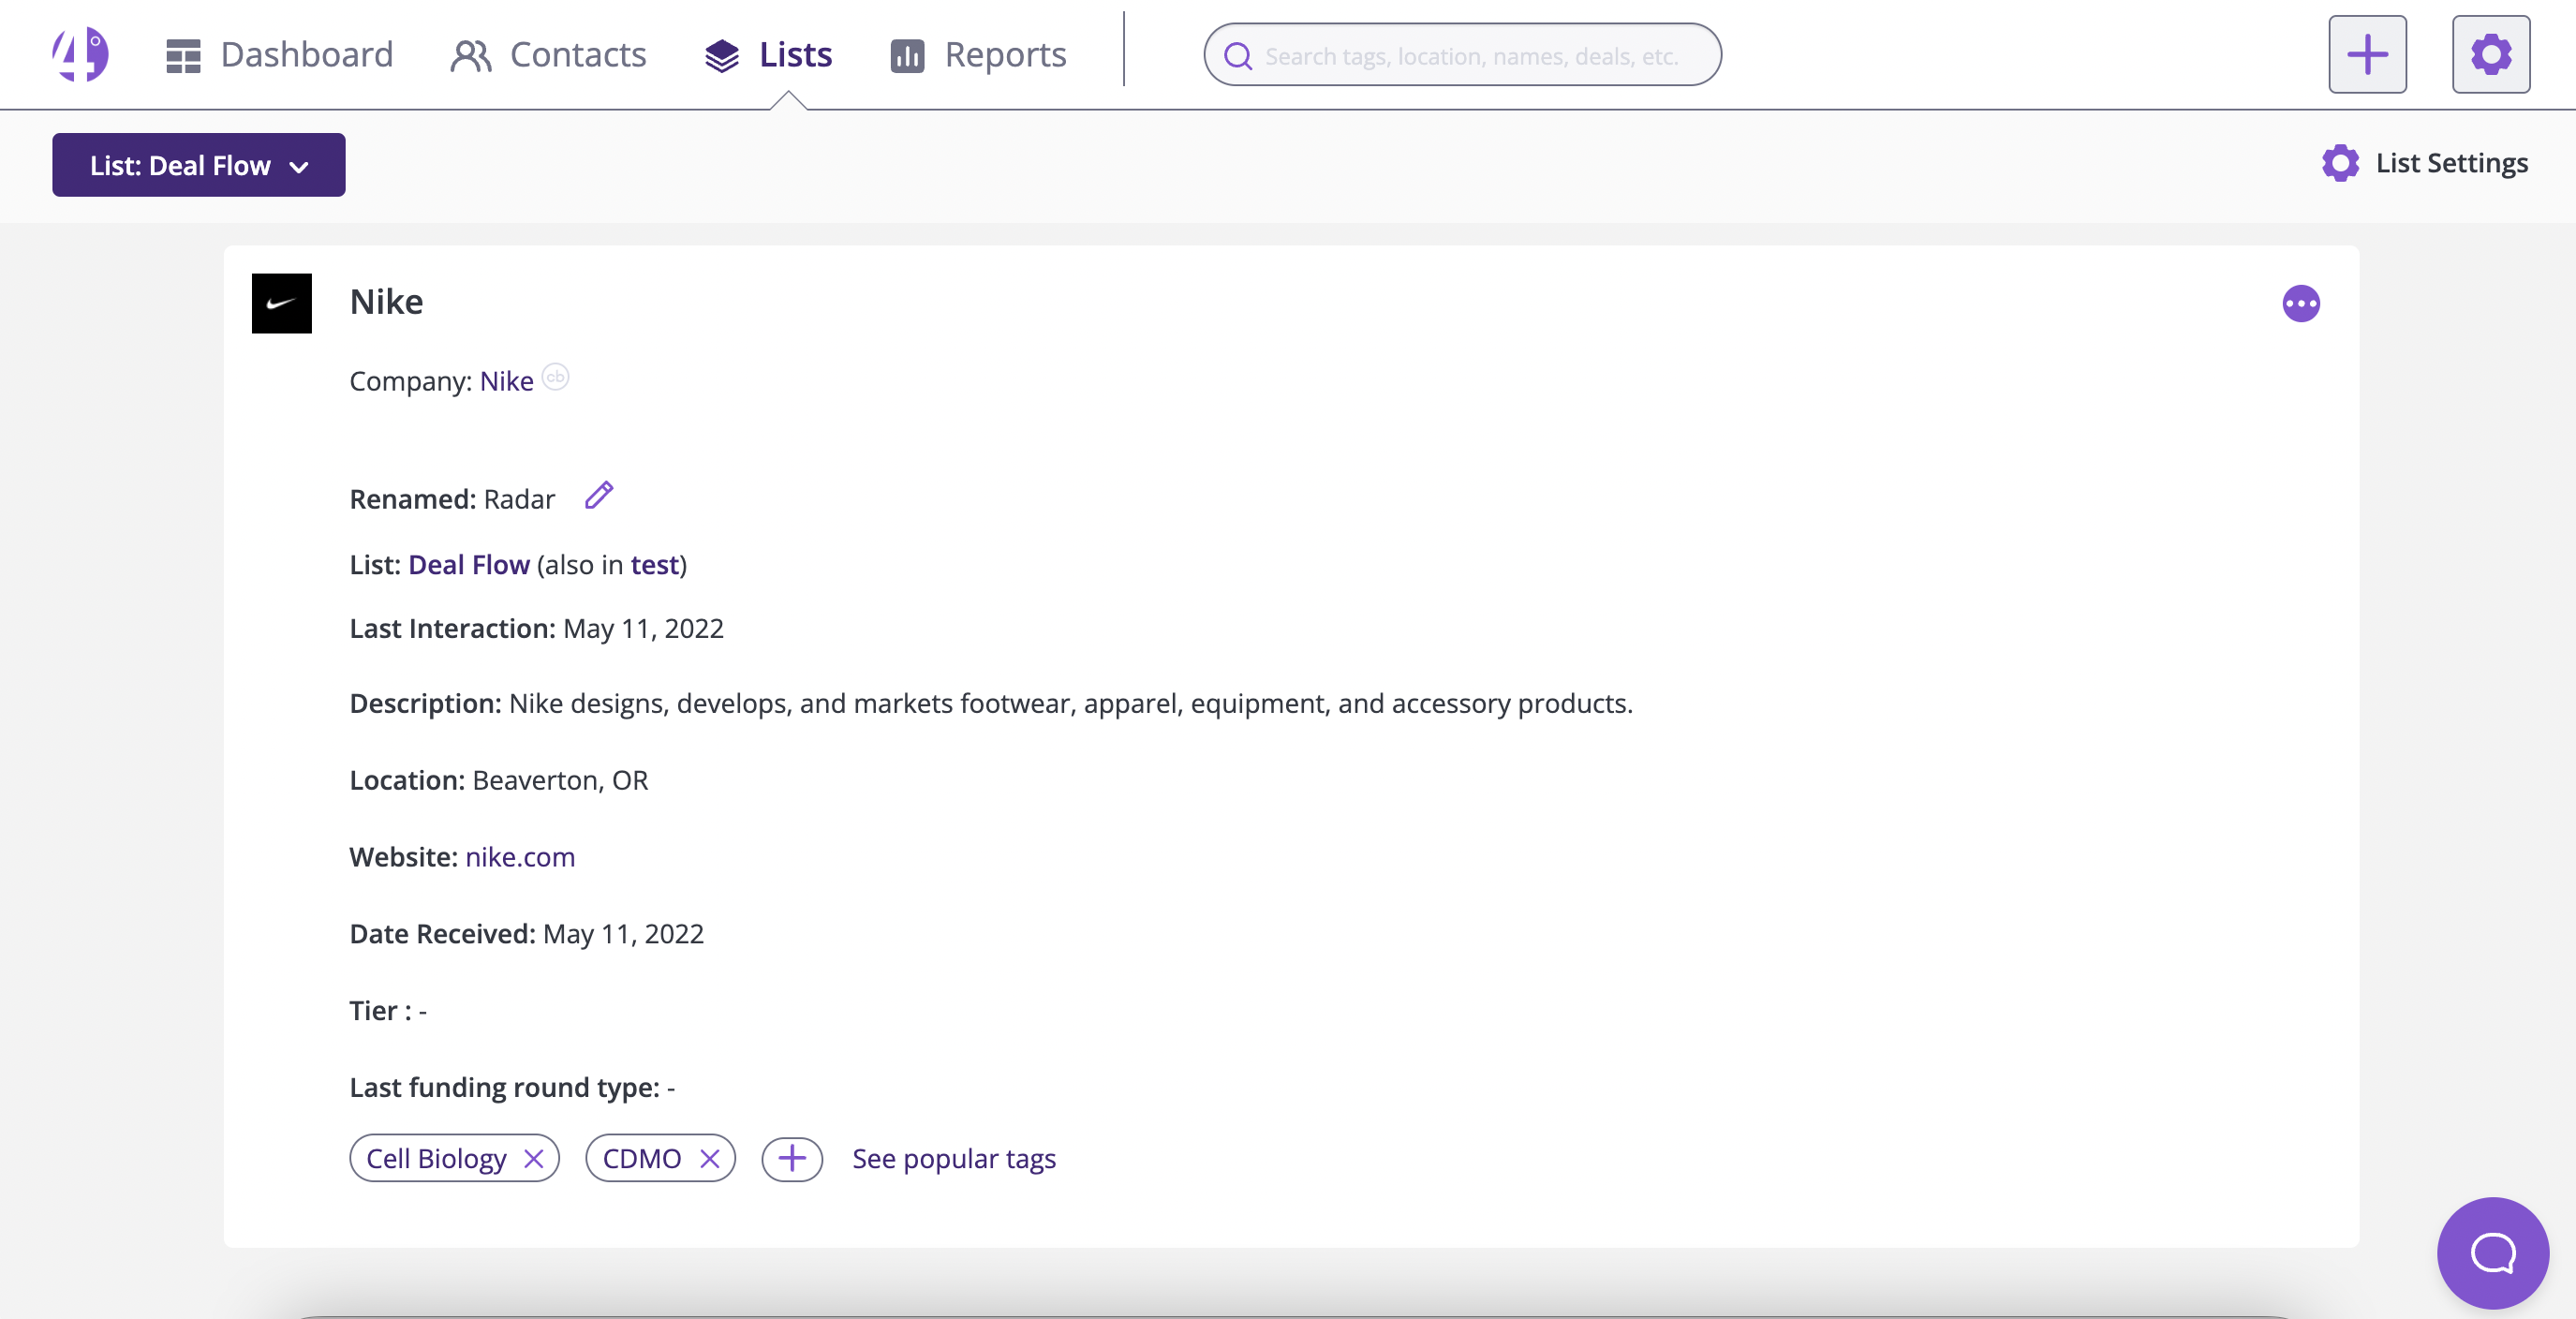Edit the Renamed field with pencil icon
2576x1319 pixels.
(599, 495)
